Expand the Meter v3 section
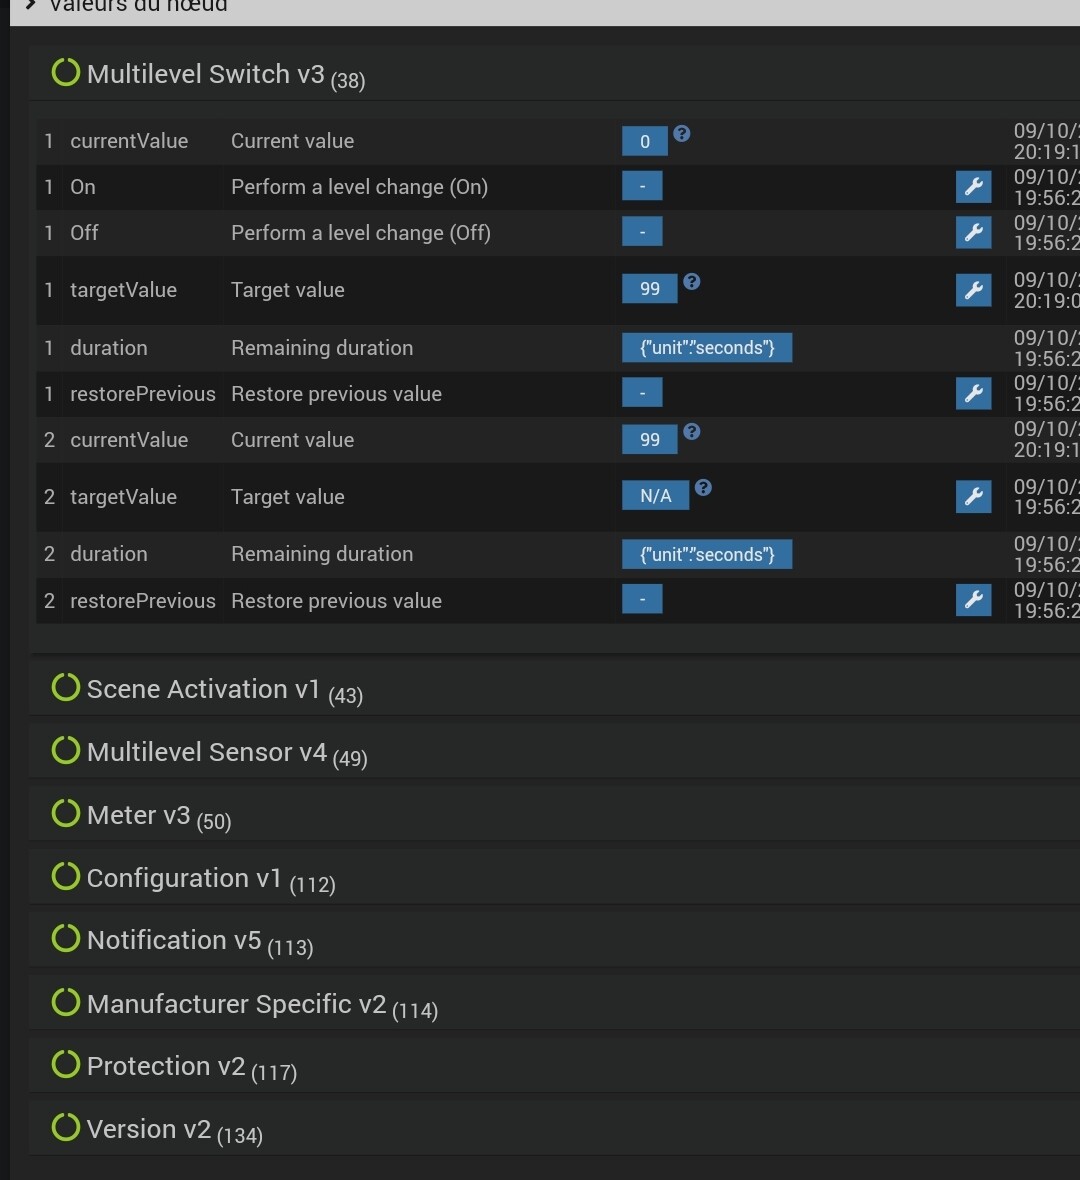 click(138, 816)
